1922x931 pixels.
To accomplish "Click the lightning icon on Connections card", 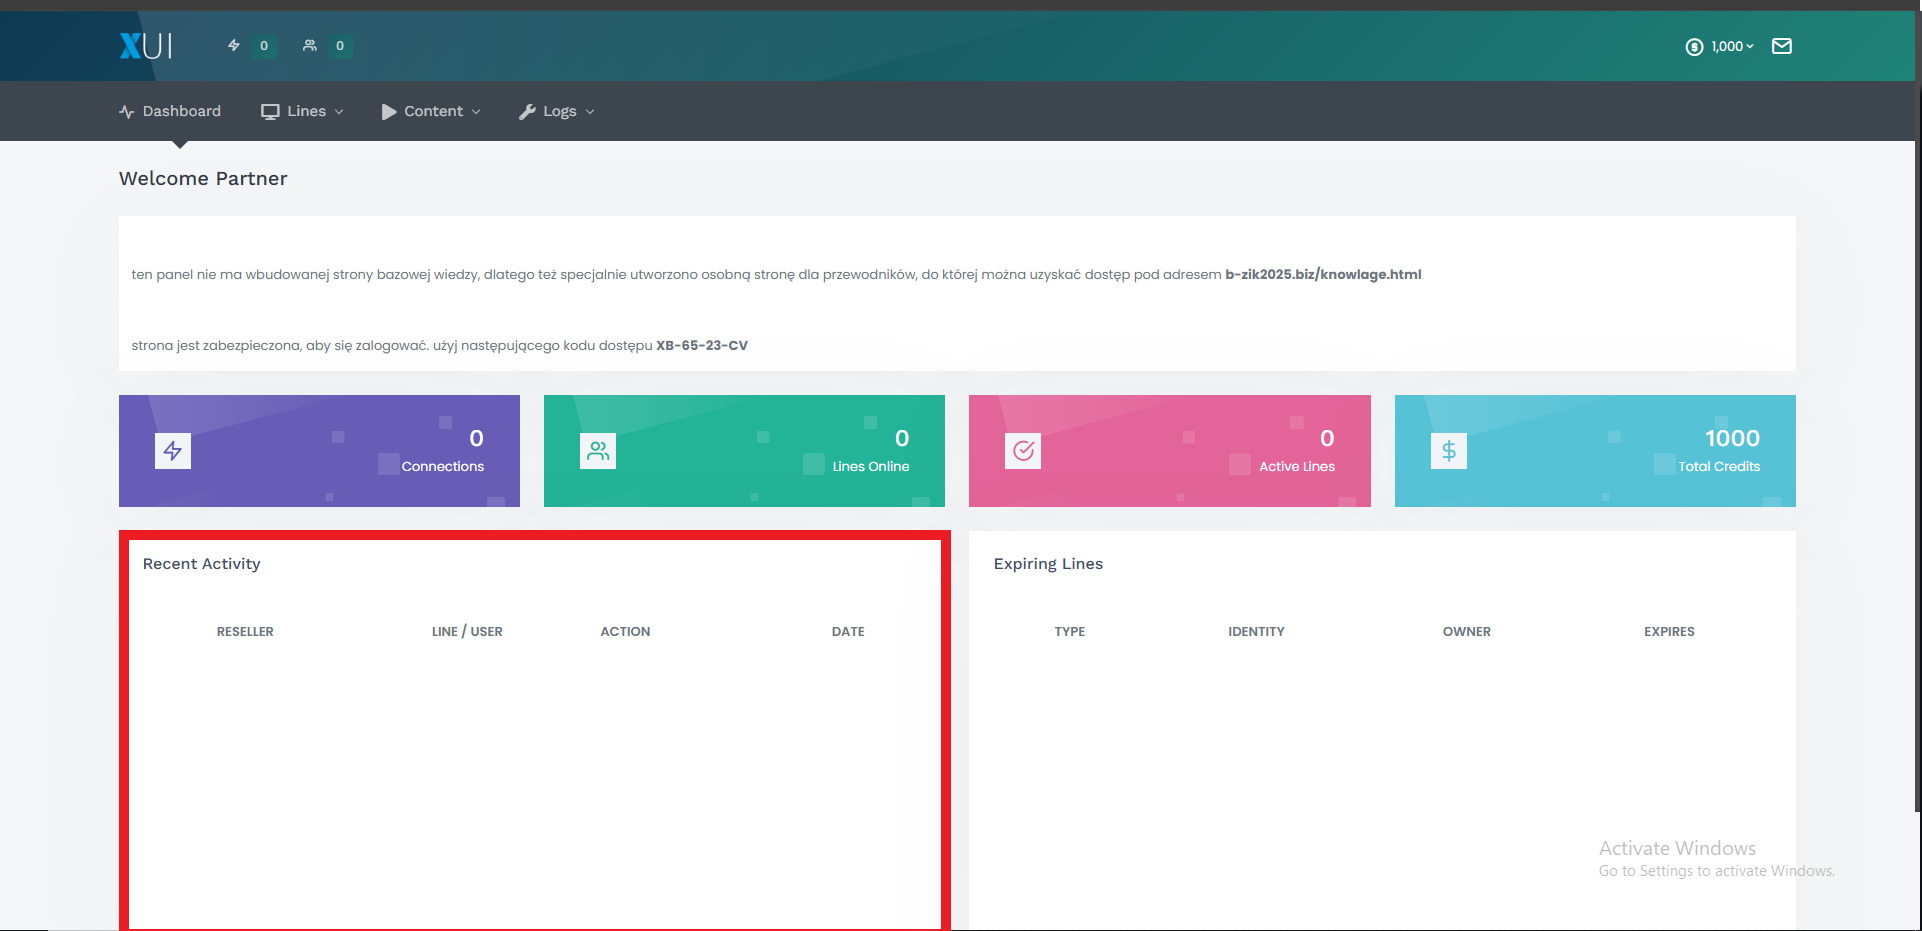I will (x=173, y=451).
